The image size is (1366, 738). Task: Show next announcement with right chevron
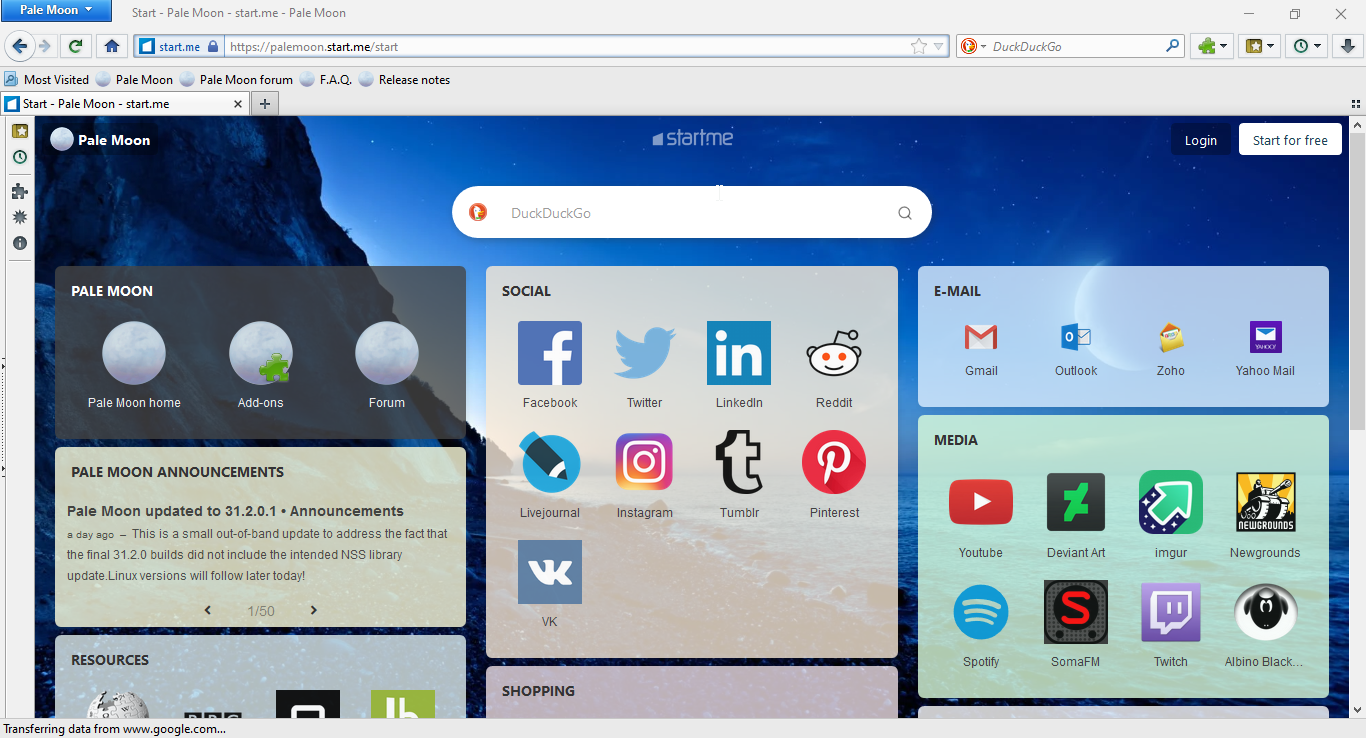click(313, 610)
